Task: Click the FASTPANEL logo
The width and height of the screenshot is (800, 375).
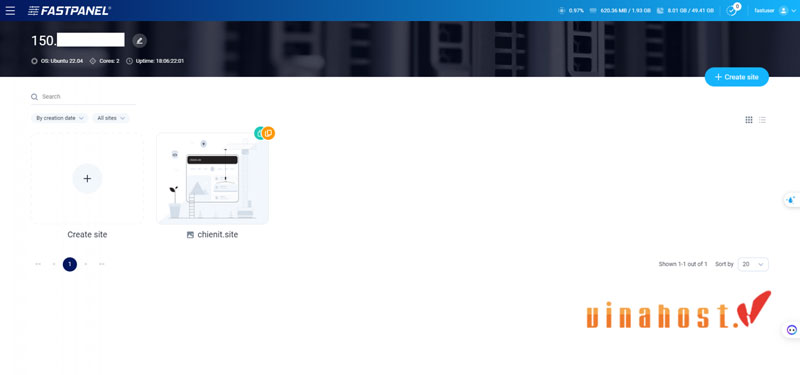Action: [69, 10]
